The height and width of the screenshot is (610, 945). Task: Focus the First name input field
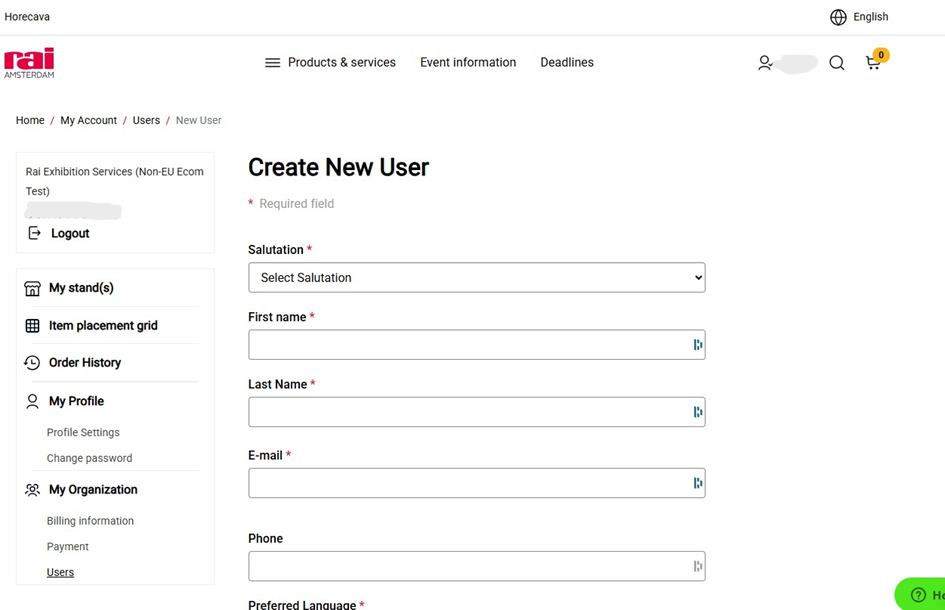[x=477, y=345]
